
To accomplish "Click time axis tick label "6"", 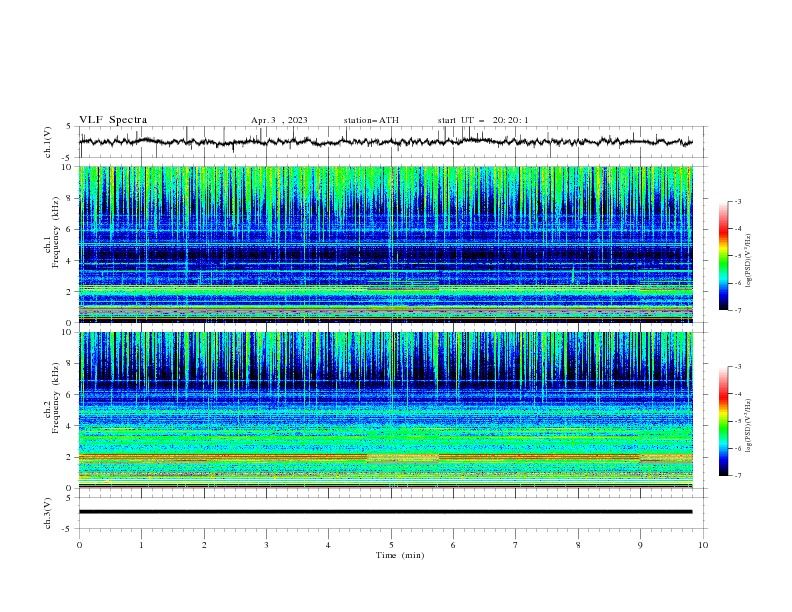I will [453, 545].
